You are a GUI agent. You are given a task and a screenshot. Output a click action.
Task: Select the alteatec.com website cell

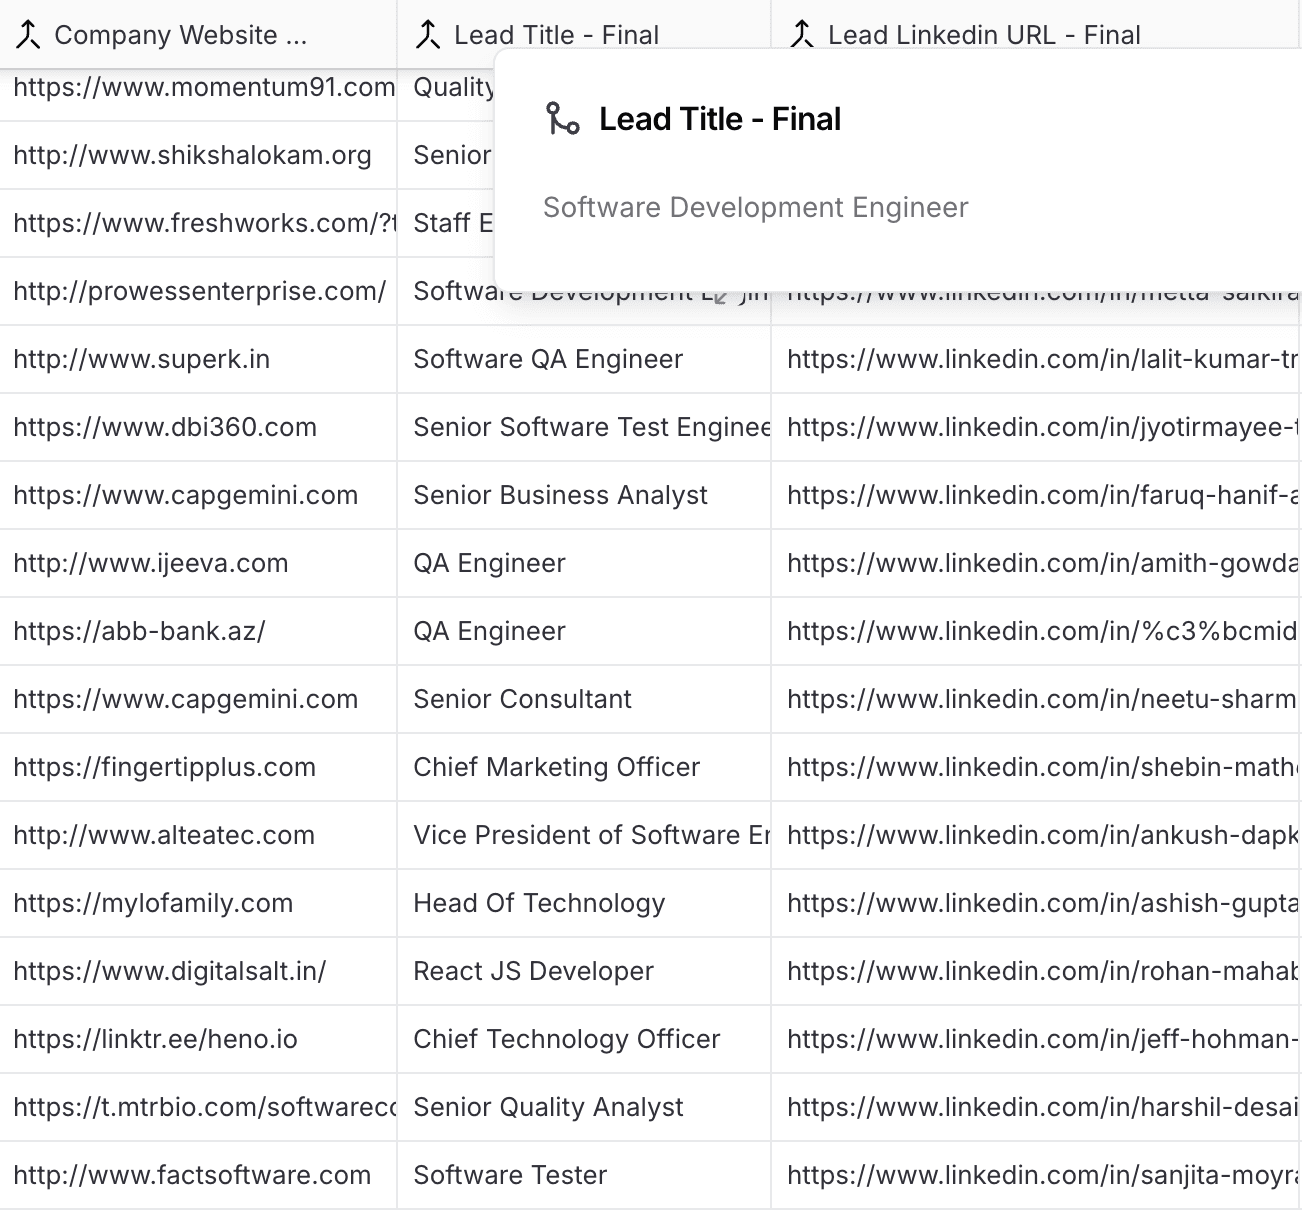point(198,835)
